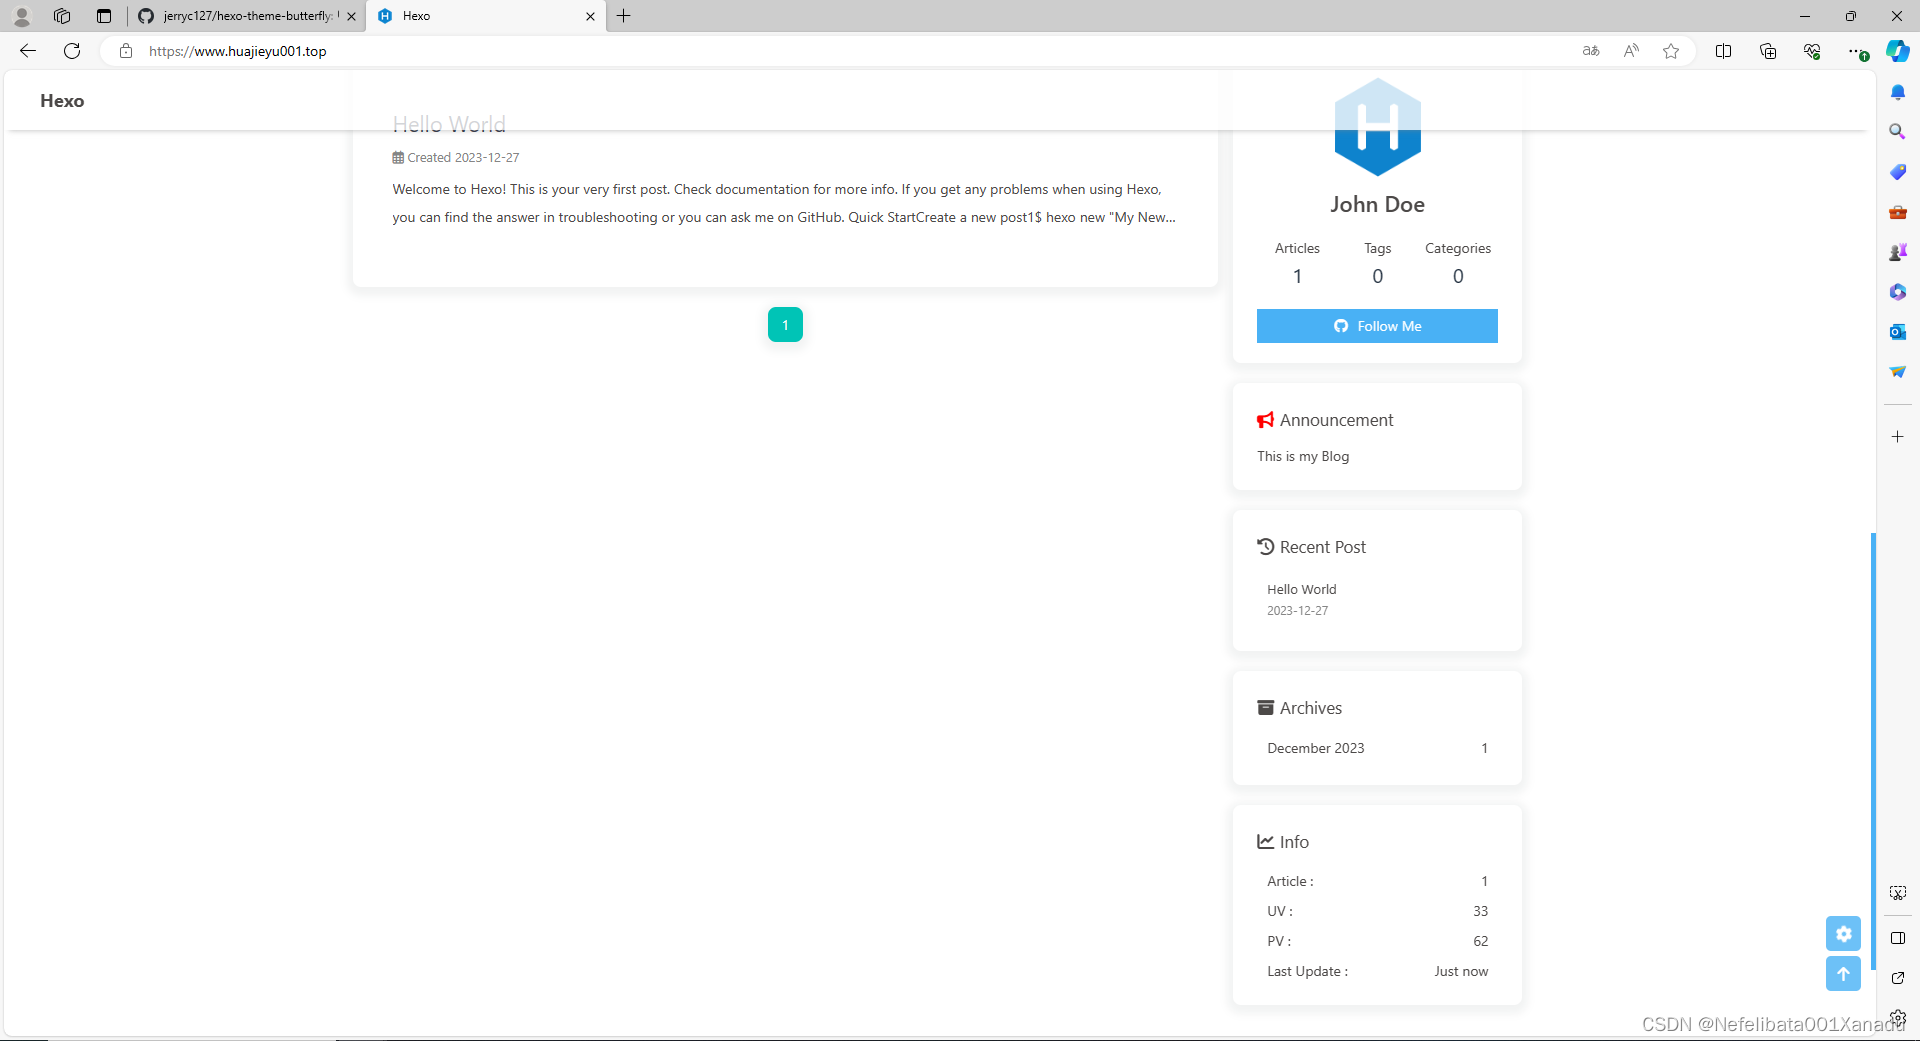Open Settings and more menu
The width and height of the screenshot is (1920, 1041).
tap(1856, 51)
